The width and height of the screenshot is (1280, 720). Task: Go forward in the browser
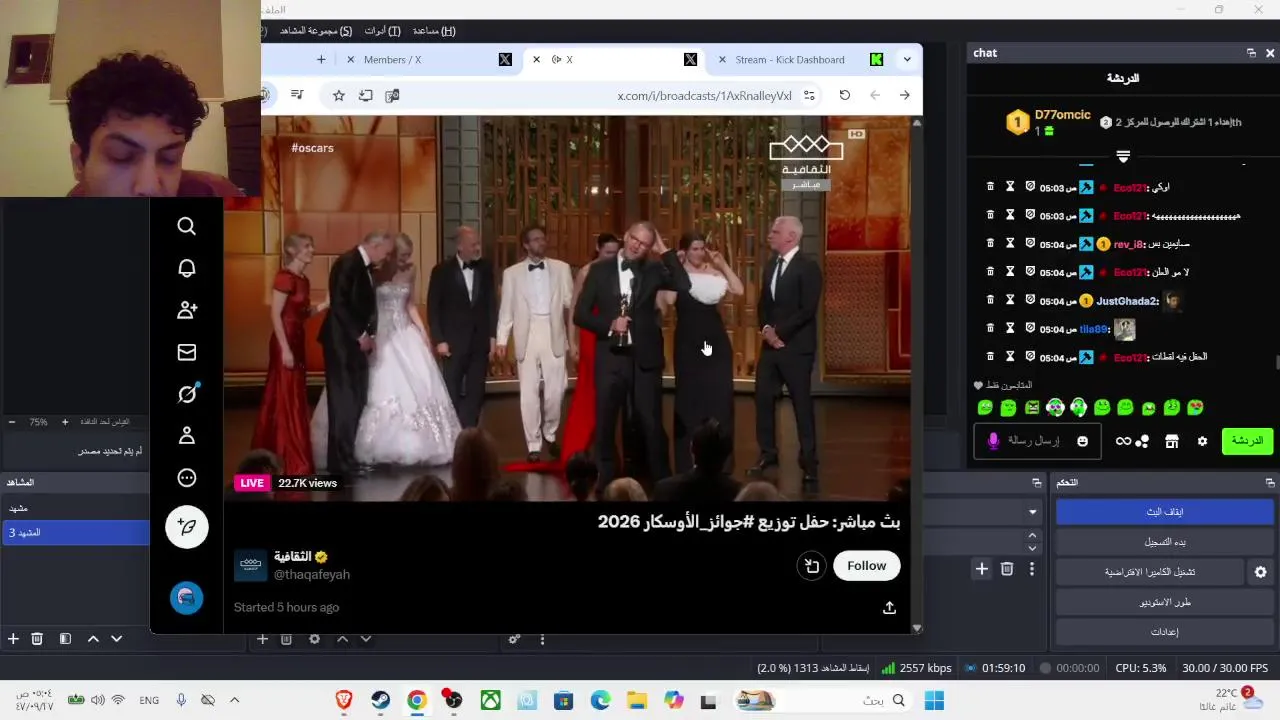(x=905, y=95)
